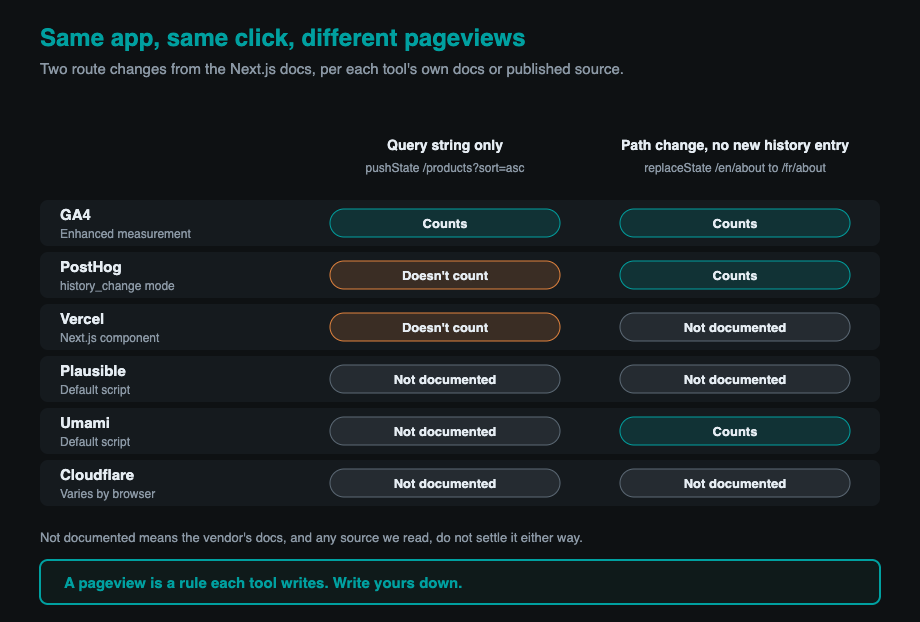Screen dimensions: 920x622
Task: Click the GA4 row title
Action: 75,215
